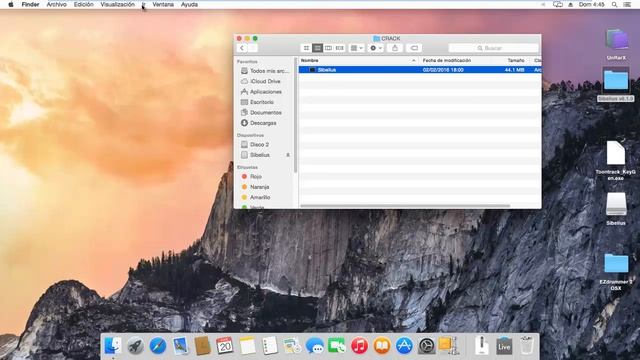This screenshot has height=360, width=640.
Task: Go back in the CRACK Finder window
Action: point(242,48)
